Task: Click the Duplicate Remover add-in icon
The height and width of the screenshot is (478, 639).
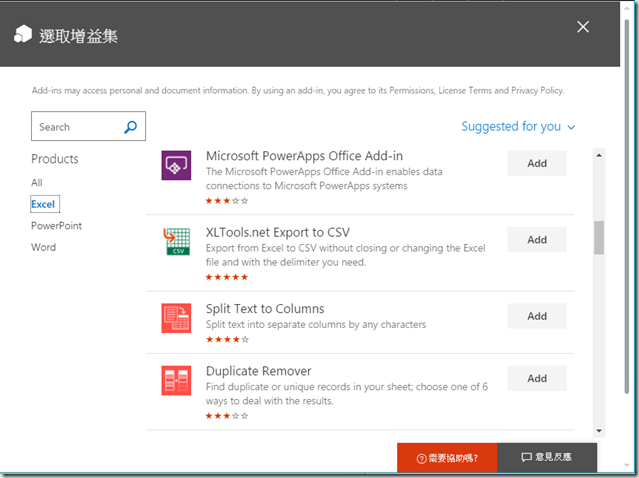Action: click(x=176, y=380)
